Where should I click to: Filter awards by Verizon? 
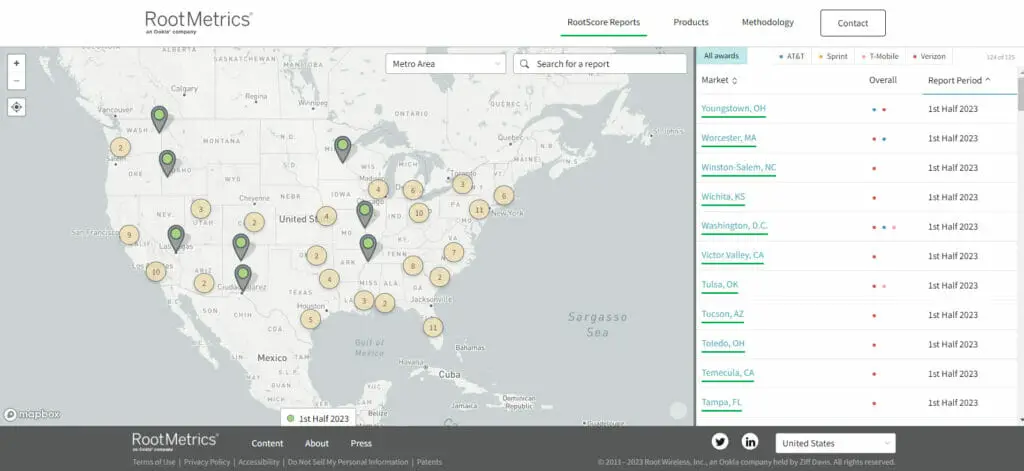click(x=929, y=56)
